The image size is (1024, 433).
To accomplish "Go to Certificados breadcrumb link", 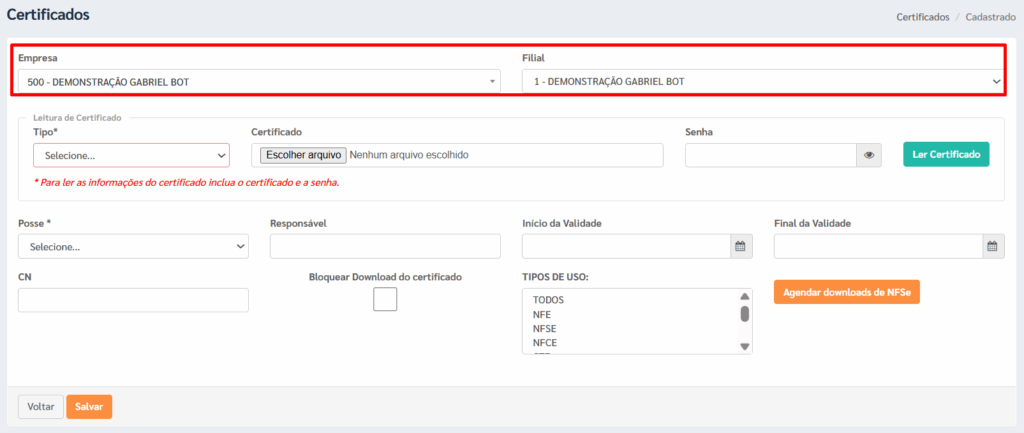I will (x=923, y=17).
